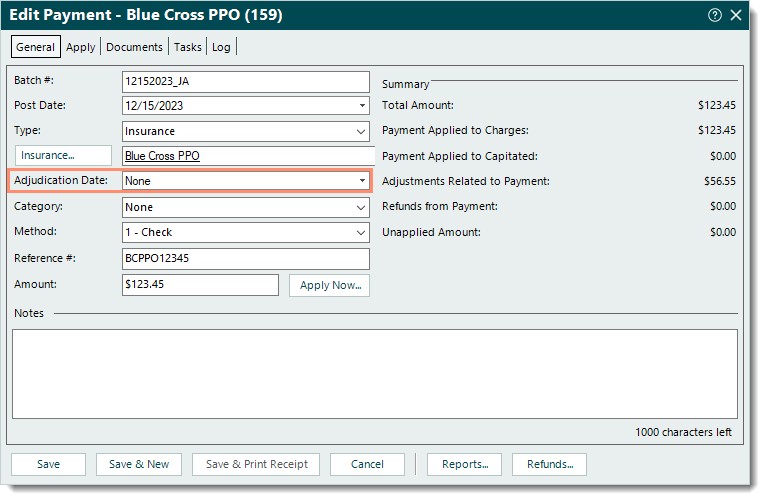Click the Cancel button

pos(367,464)
